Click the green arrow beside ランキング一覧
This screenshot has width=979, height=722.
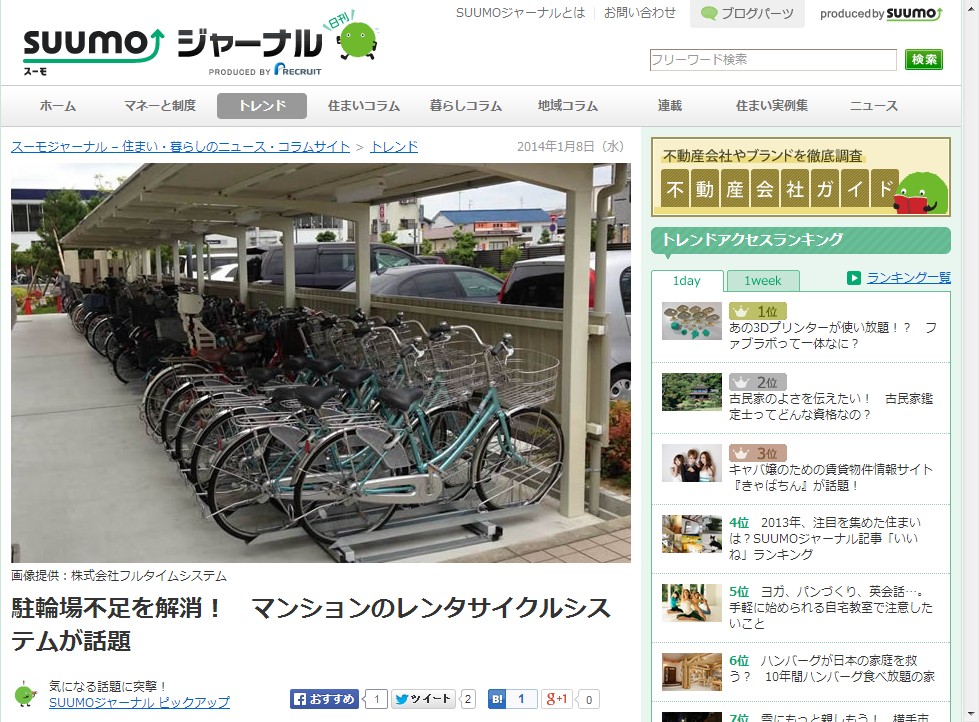pyautogui.click(x=854, y=278)
